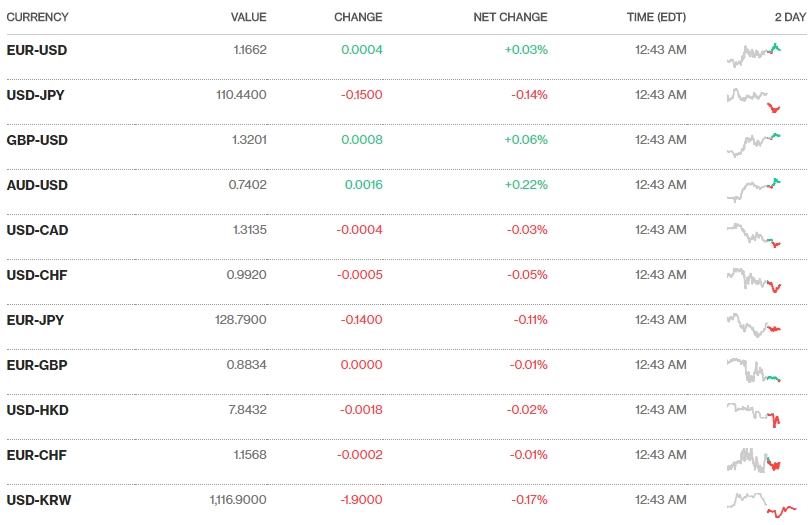Open the EUR-CHF pair link
The image size is (812, 525).
click(x=37, y=455)
